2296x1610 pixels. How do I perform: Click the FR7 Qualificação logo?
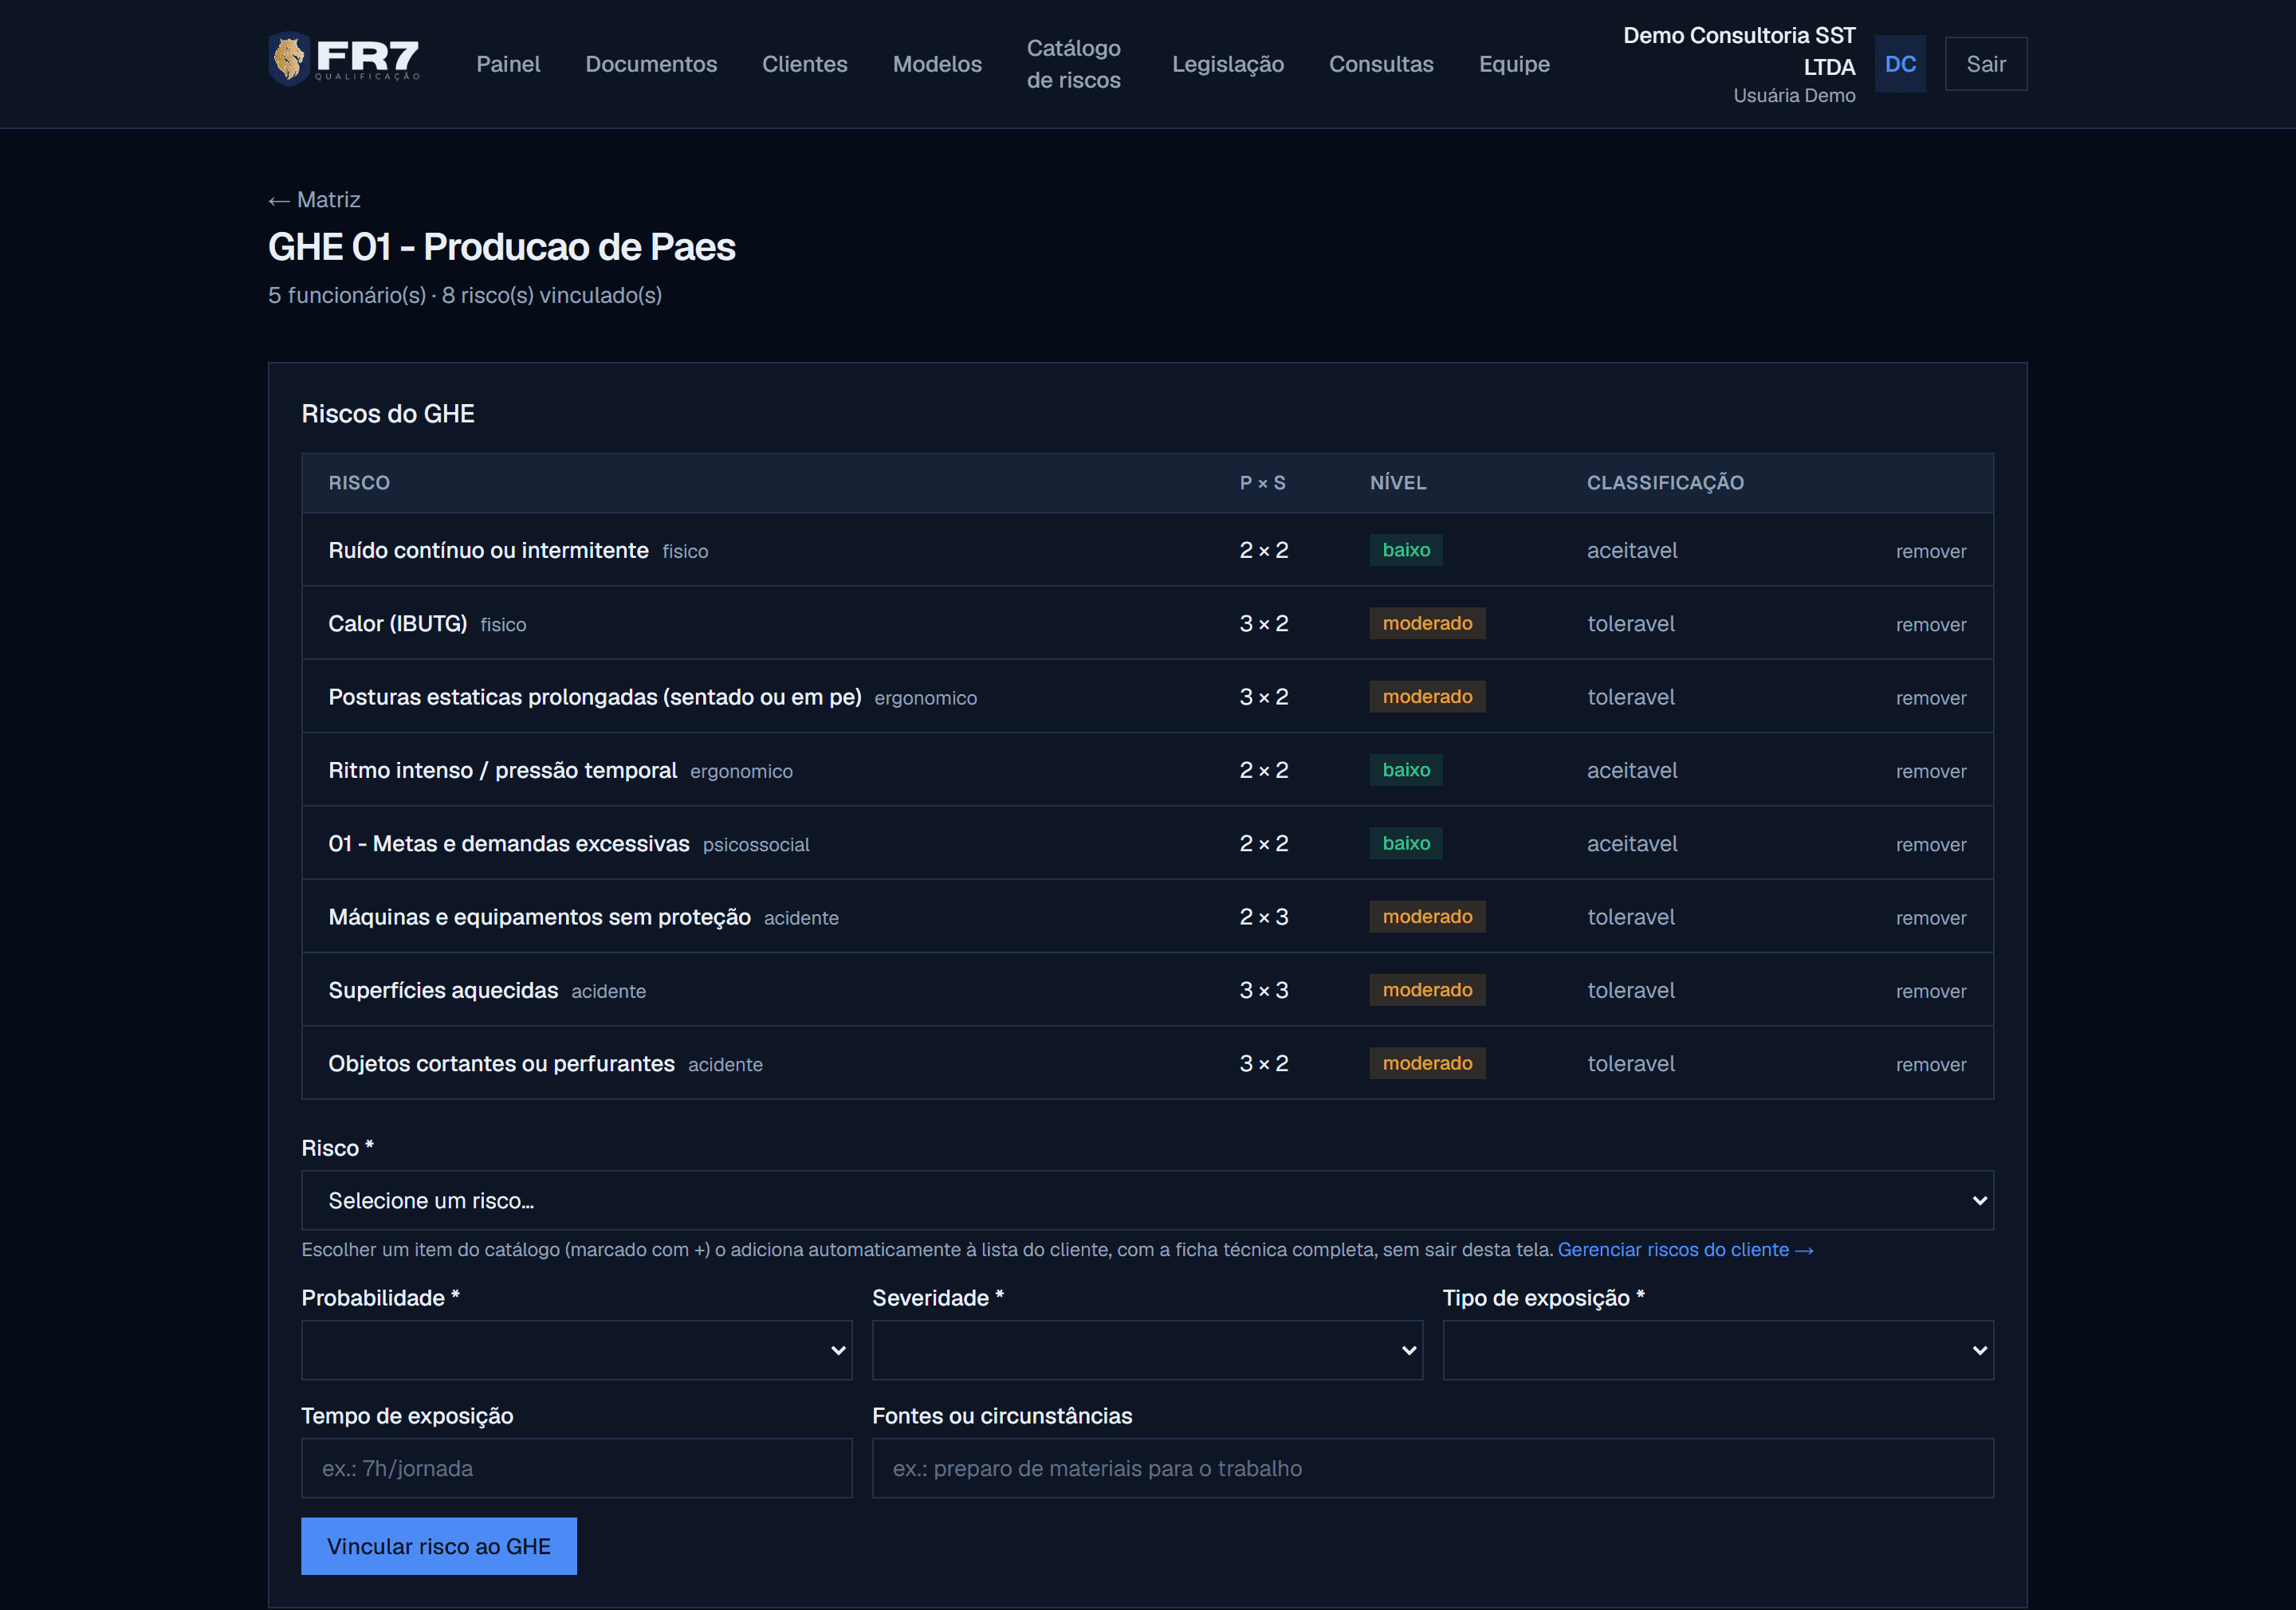(344, 59)
